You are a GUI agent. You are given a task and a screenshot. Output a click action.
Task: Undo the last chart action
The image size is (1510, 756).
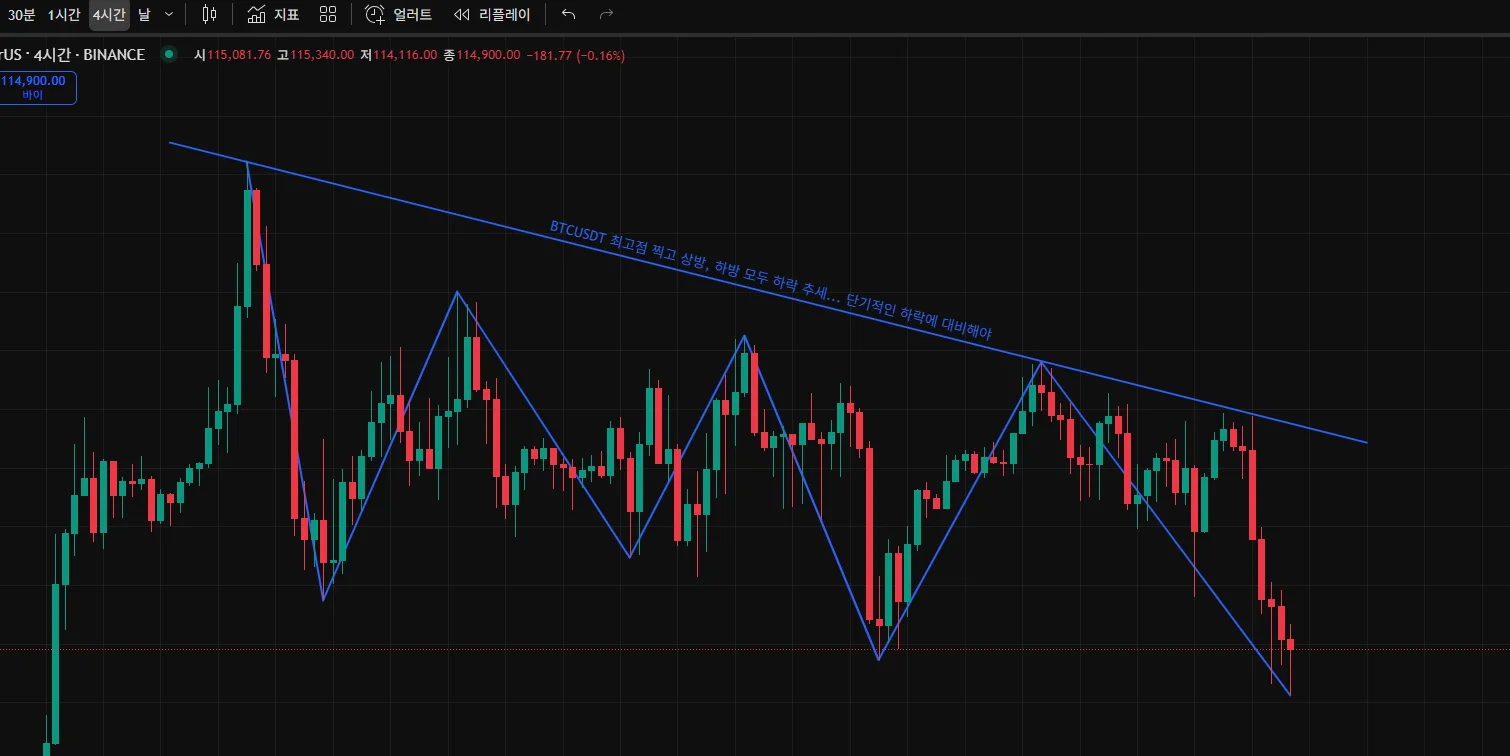[569, 15]
